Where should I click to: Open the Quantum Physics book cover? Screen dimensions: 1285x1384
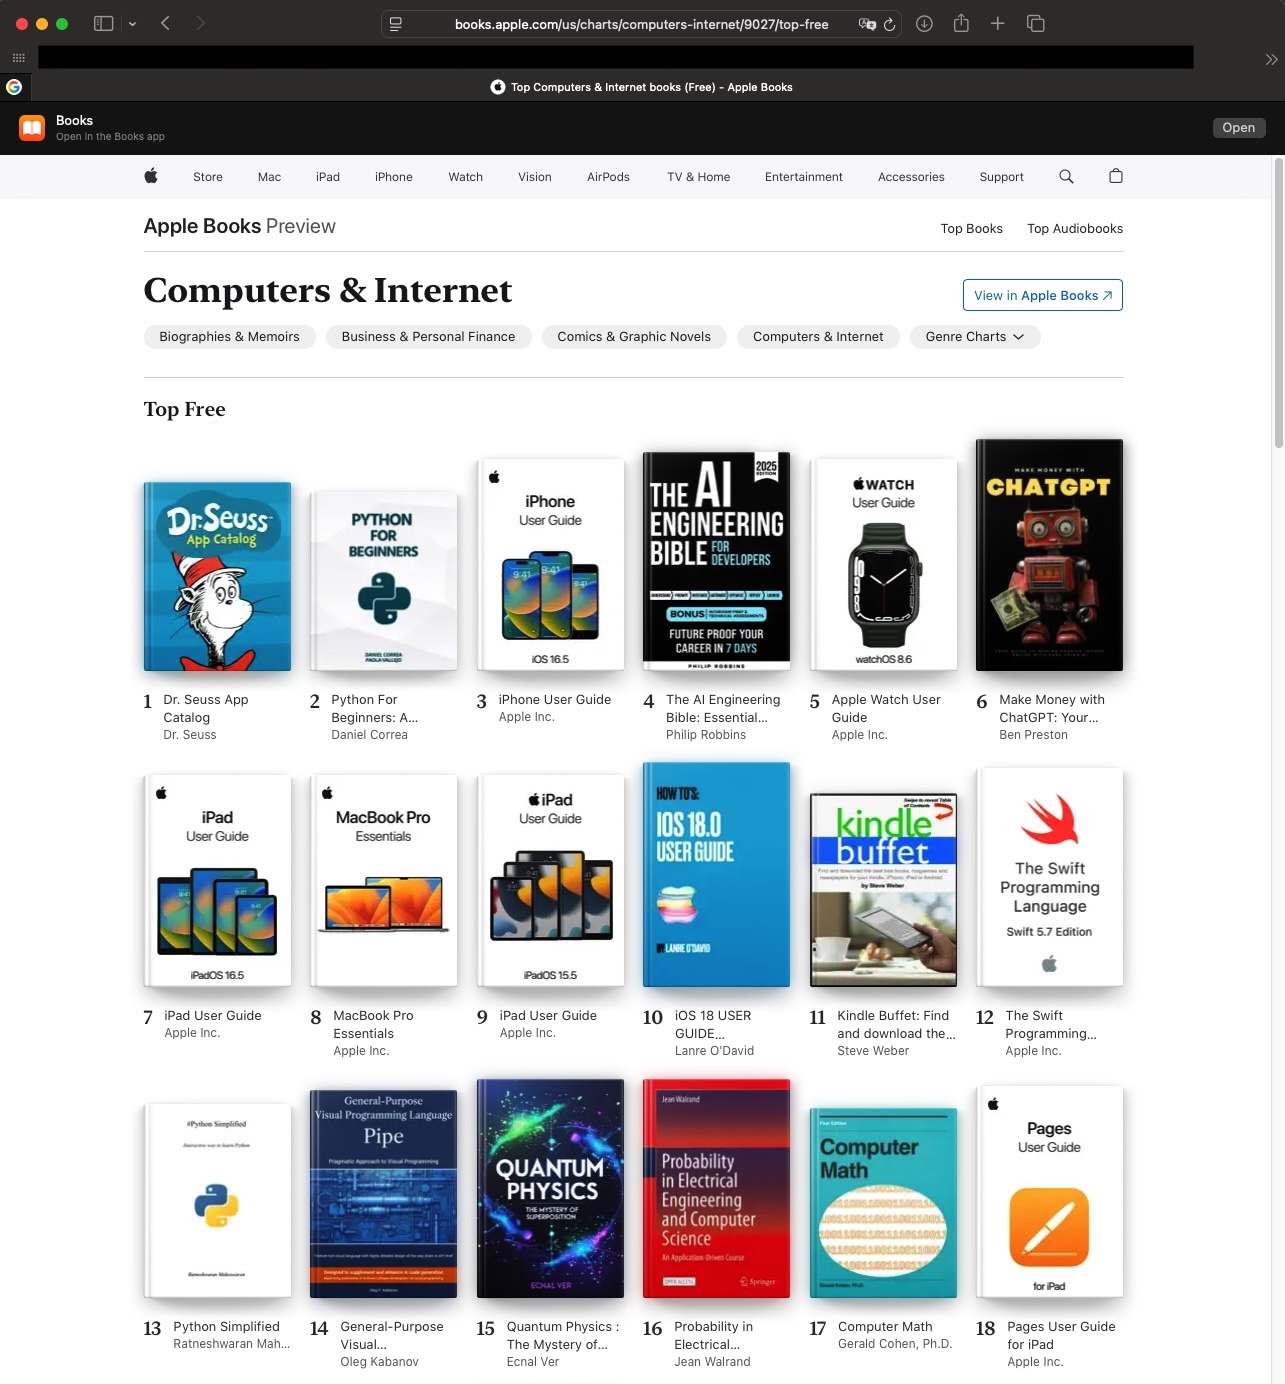pos(550,1188)
